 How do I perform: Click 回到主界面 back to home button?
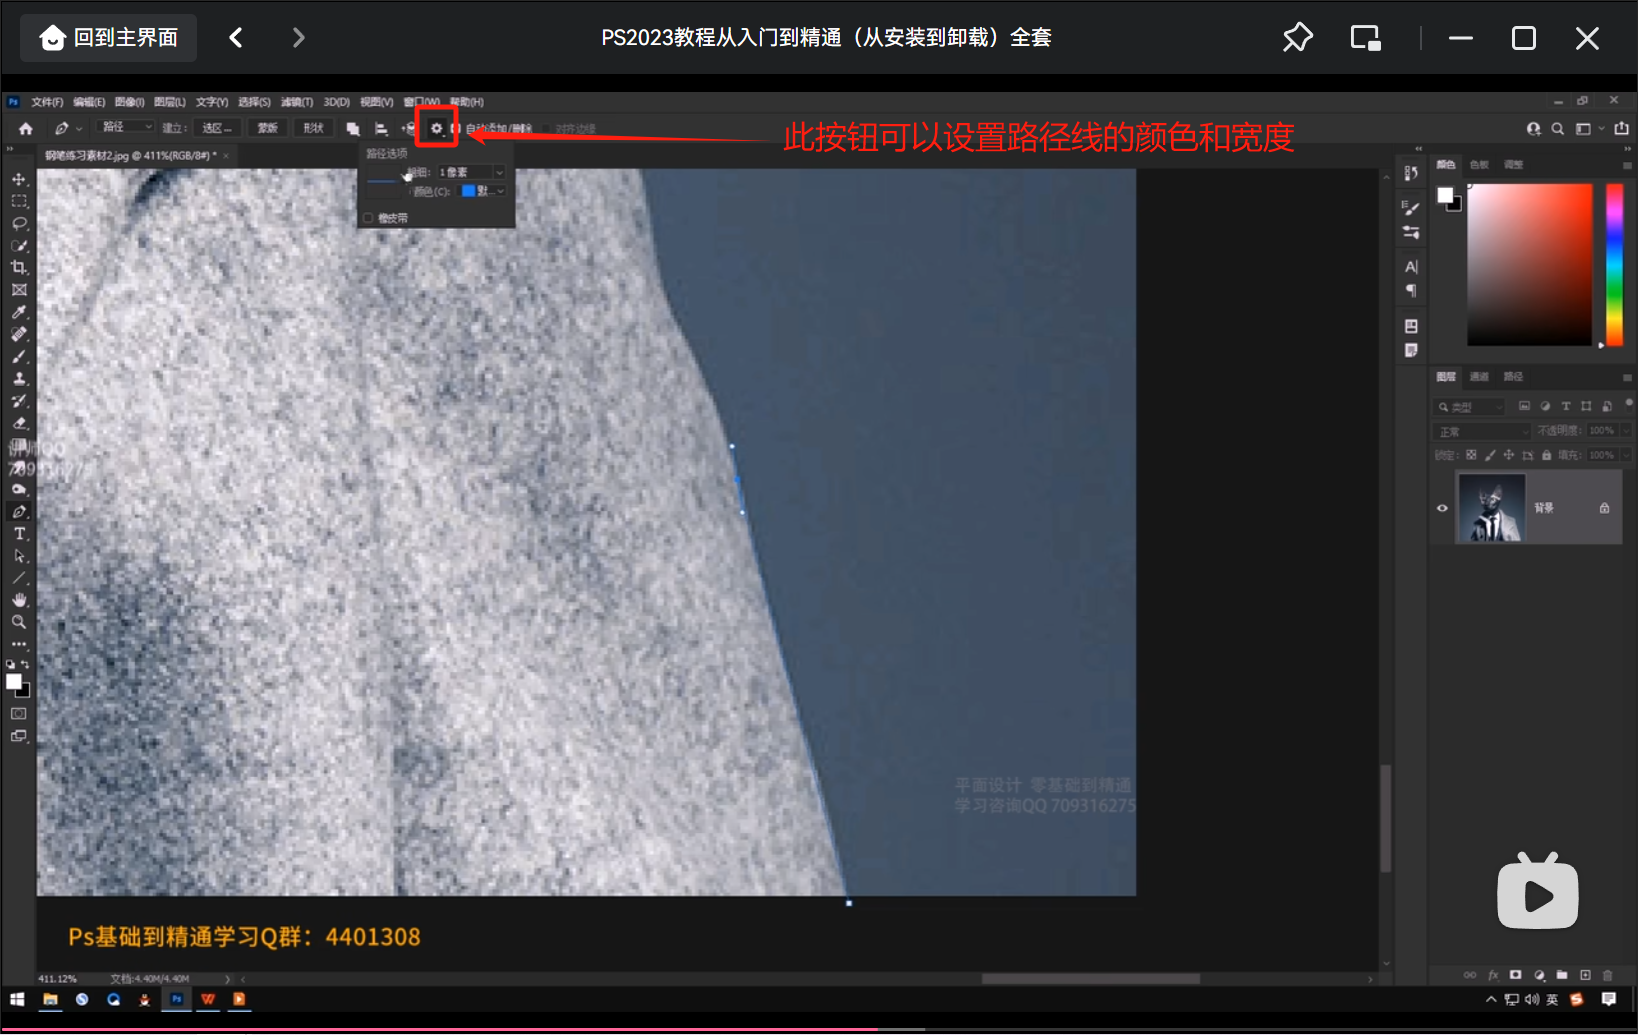108,38
